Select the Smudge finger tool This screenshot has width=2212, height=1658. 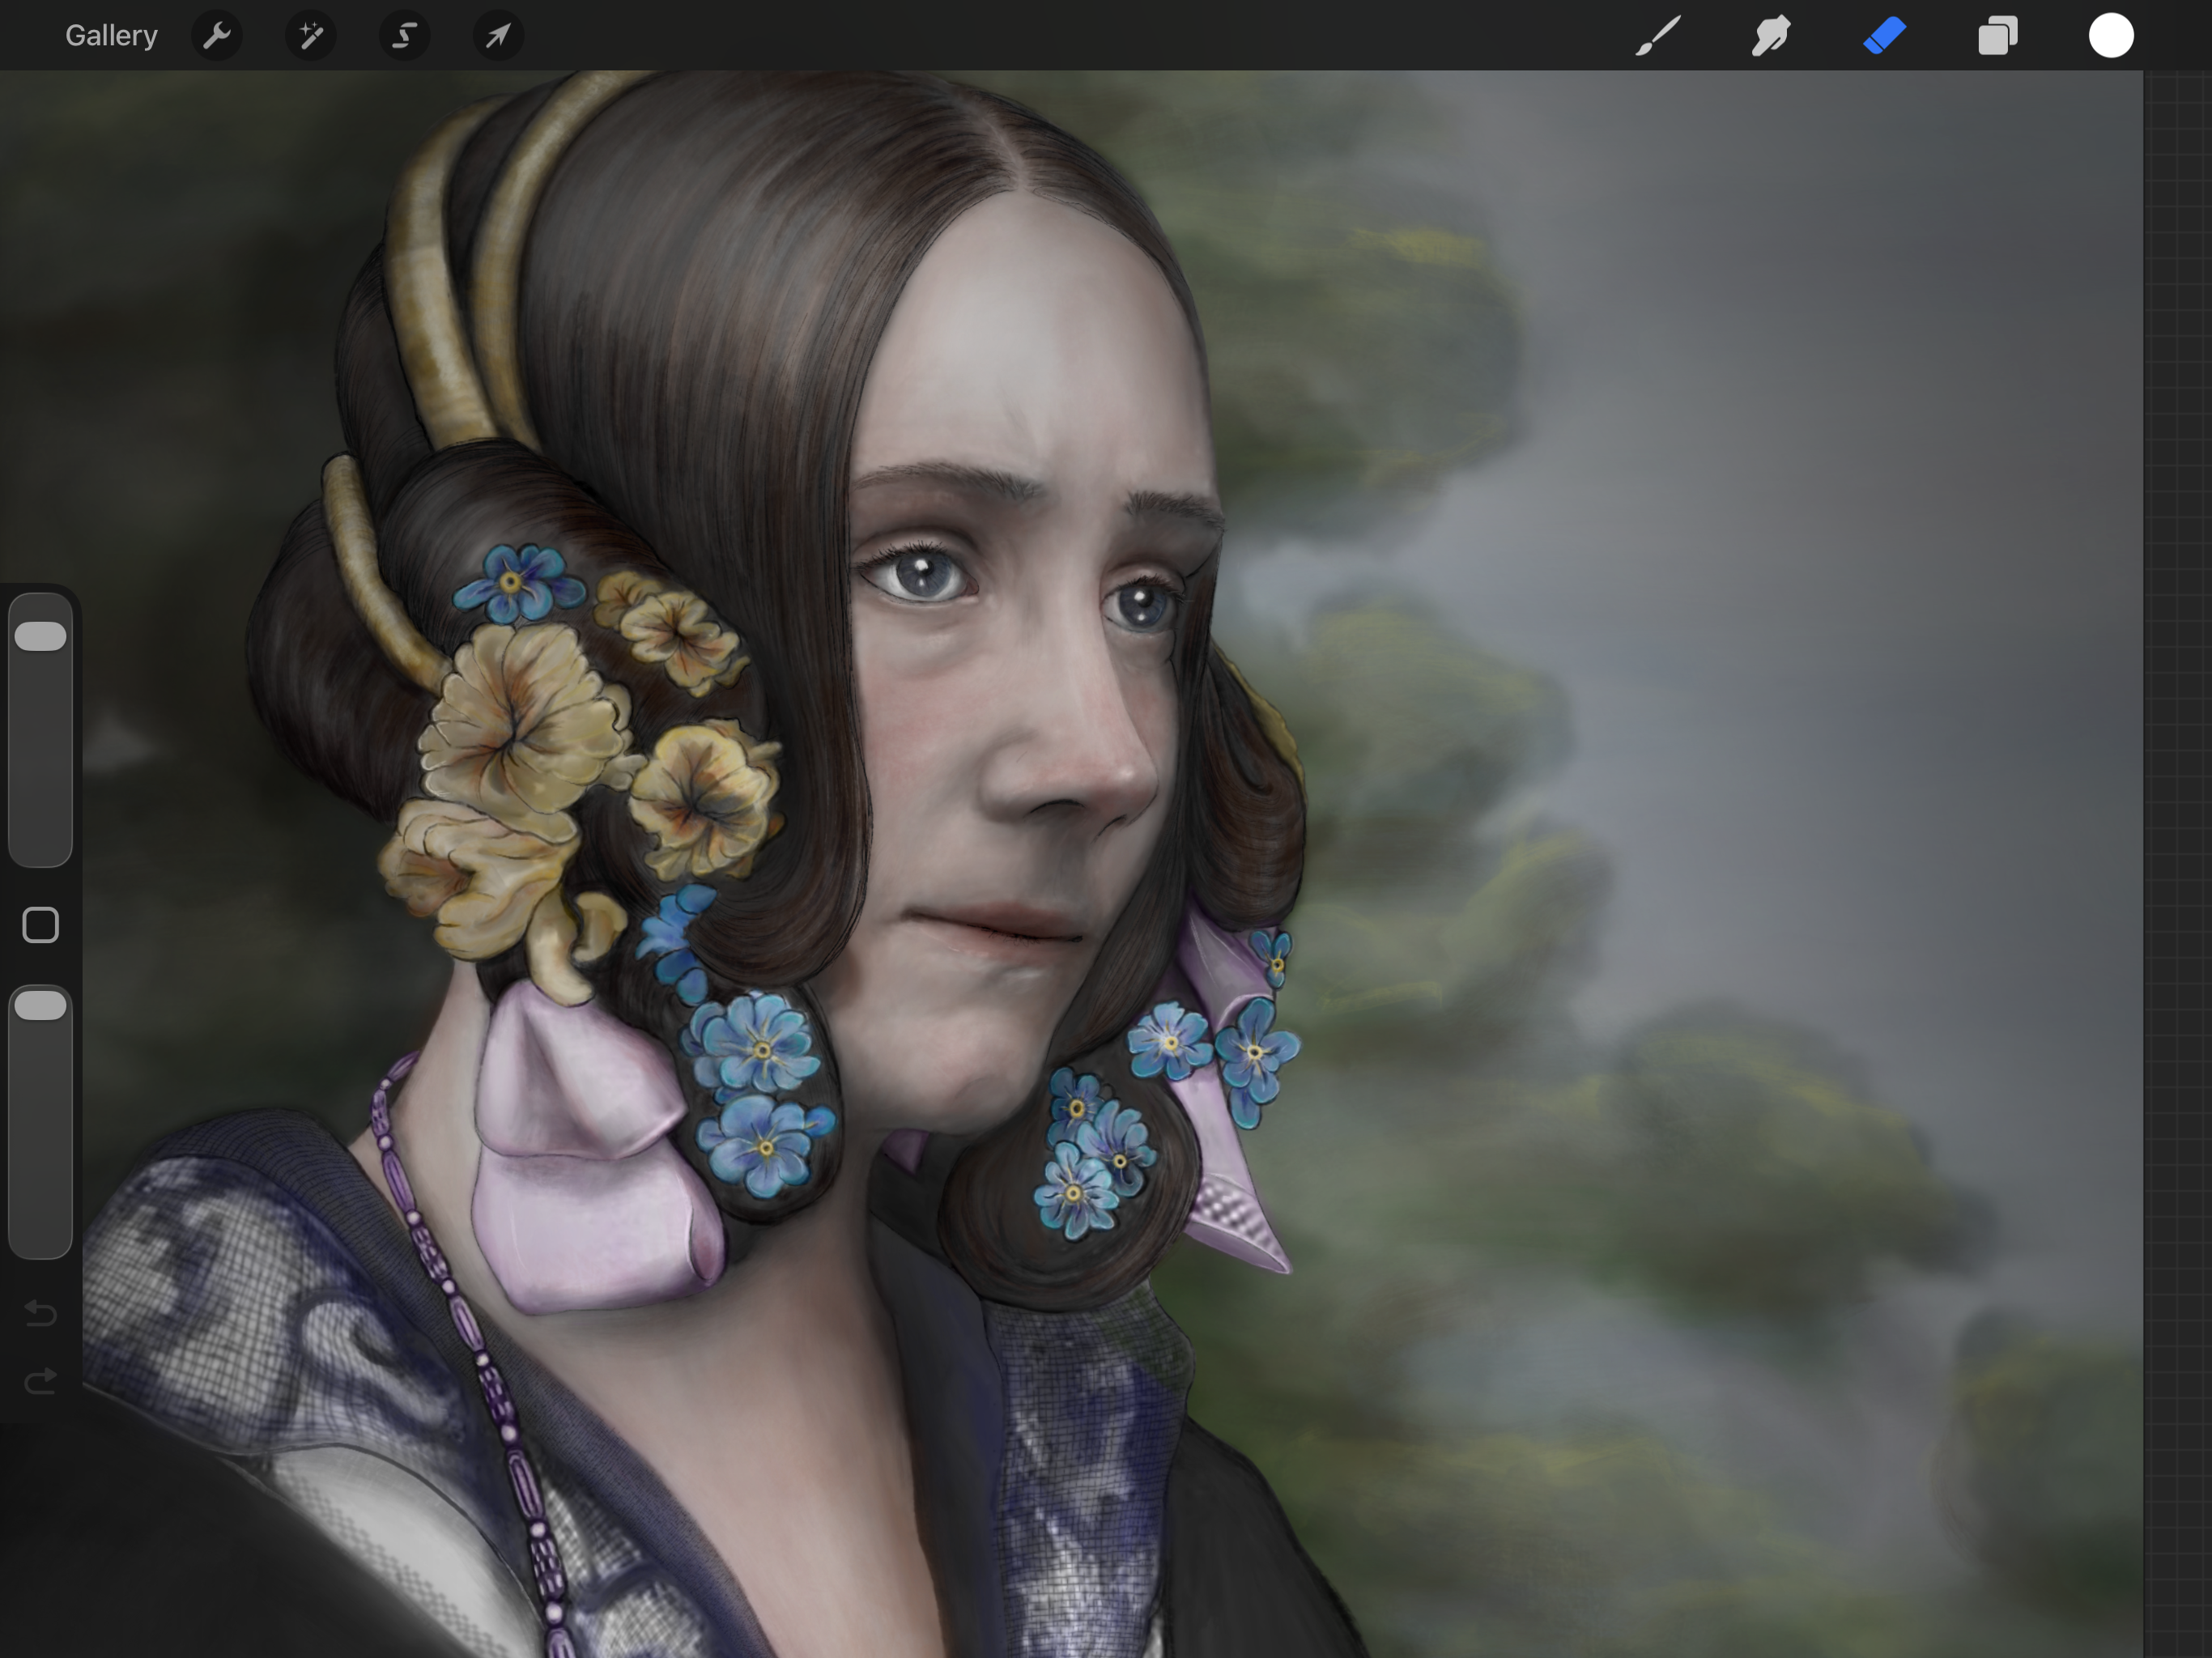tap(1770, 36)
